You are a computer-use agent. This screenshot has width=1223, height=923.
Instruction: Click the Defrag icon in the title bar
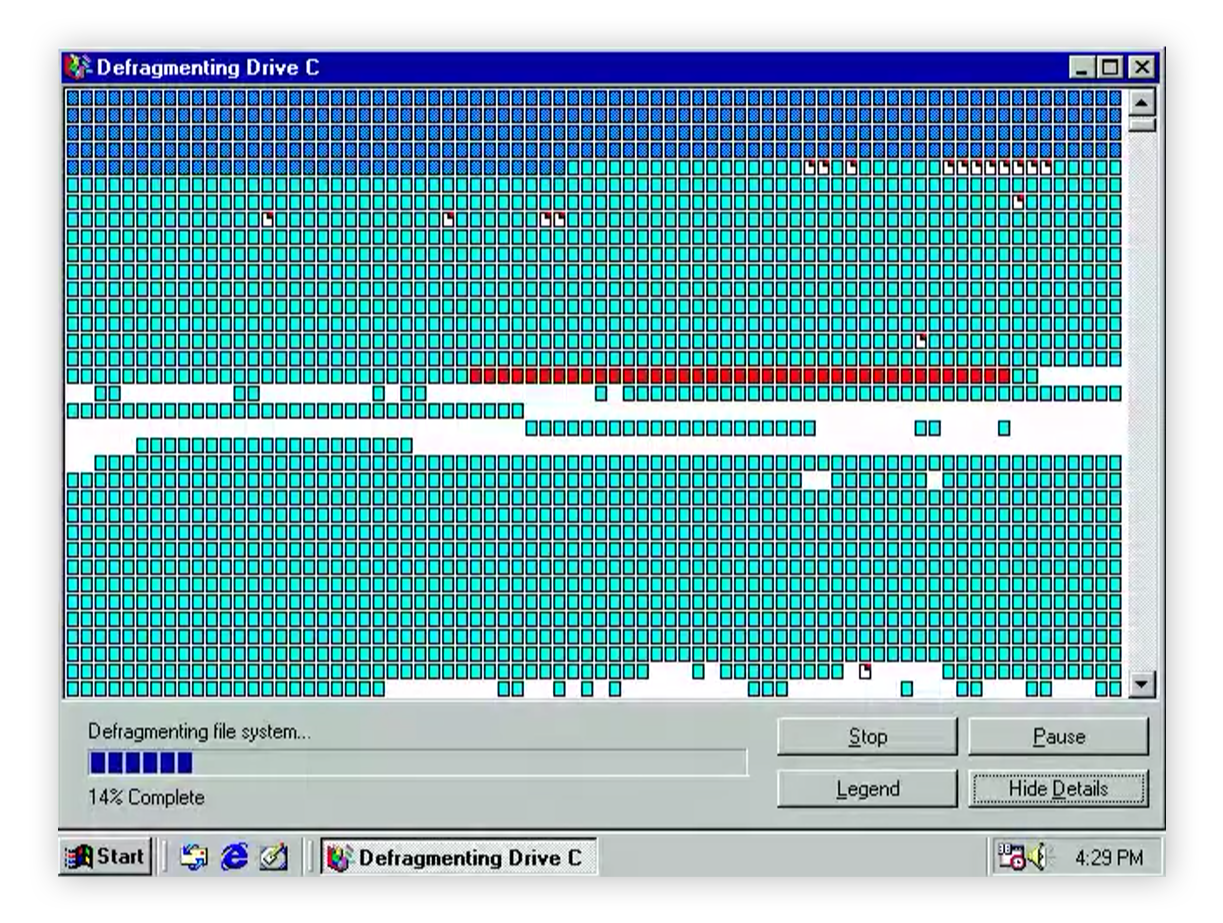coord(74,69)
